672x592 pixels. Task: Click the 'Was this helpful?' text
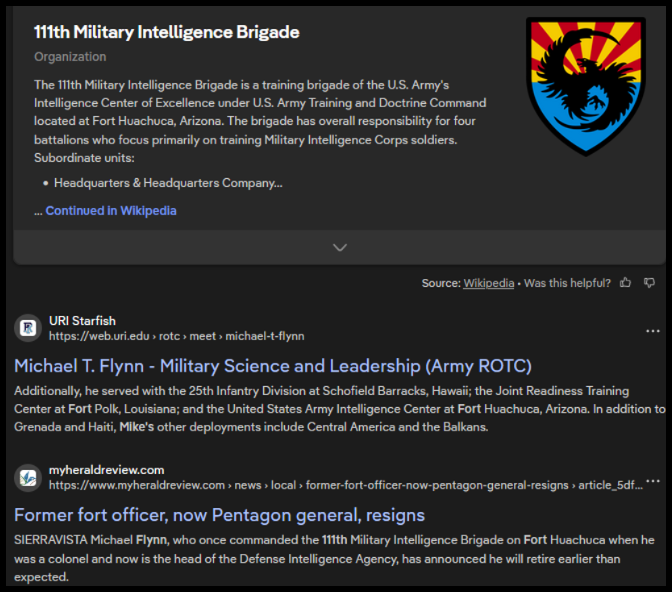click(568, 283)
